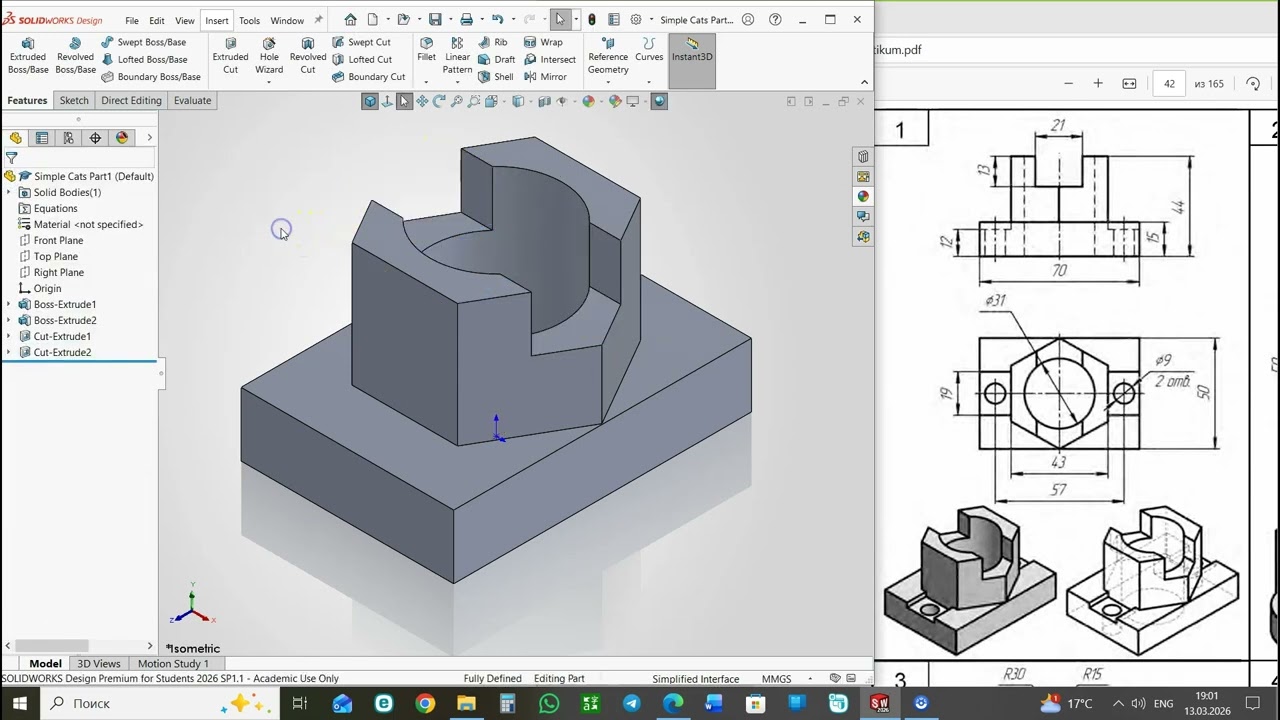Screen dimensions: 1280x720
Task: Click PDF viewer page number field
Action: (1169, 83)
